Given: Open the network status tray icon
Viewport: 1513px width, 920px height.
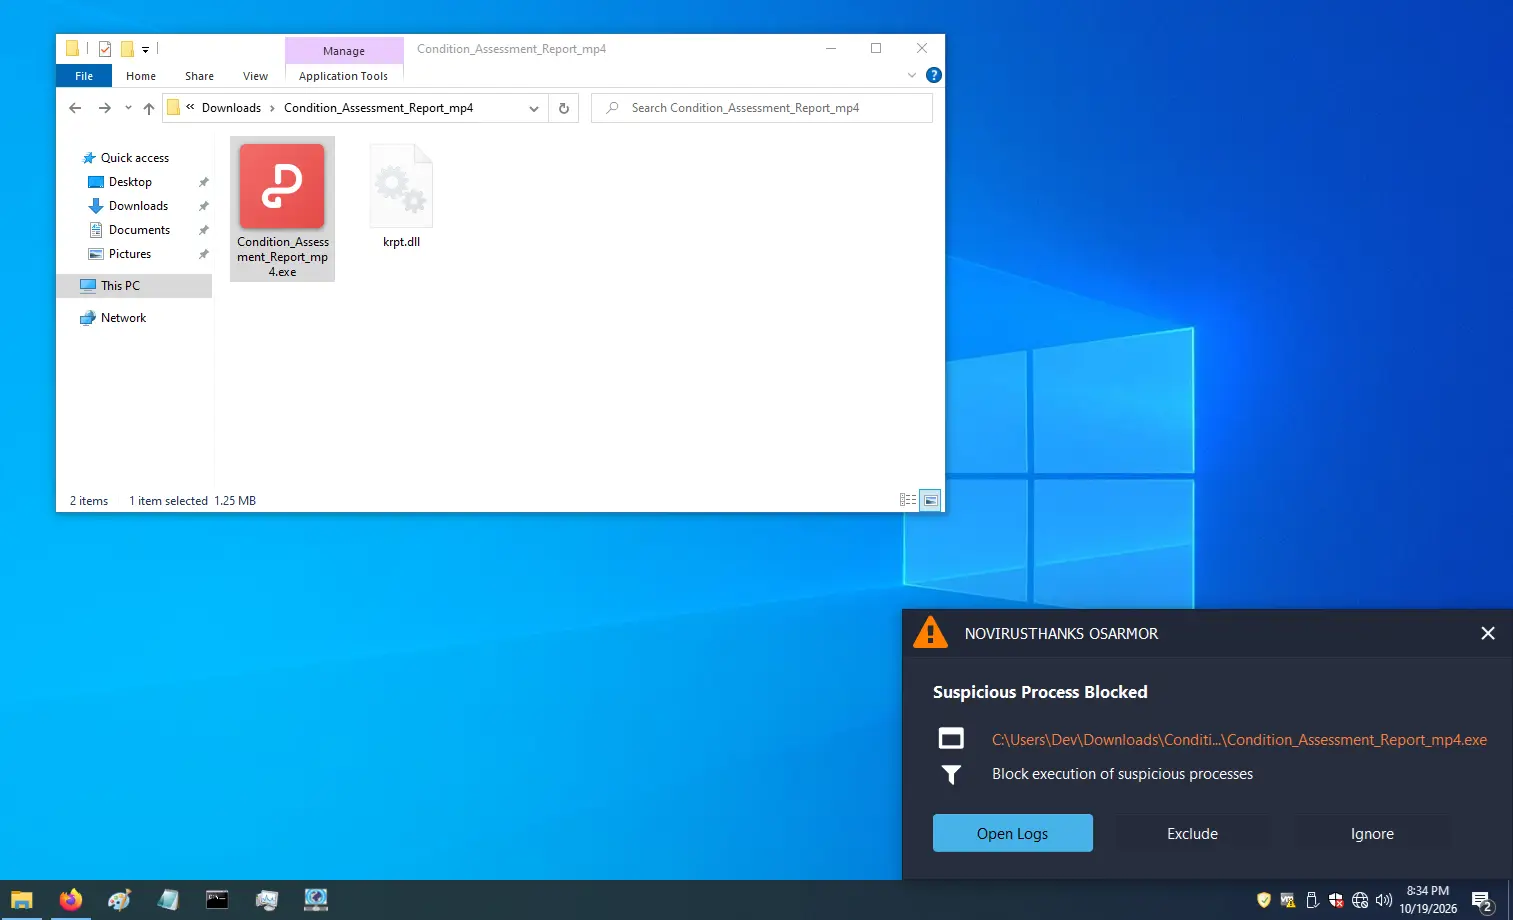Looking at the screenshot, I should pyautogui.click(x=1360, y=900).
